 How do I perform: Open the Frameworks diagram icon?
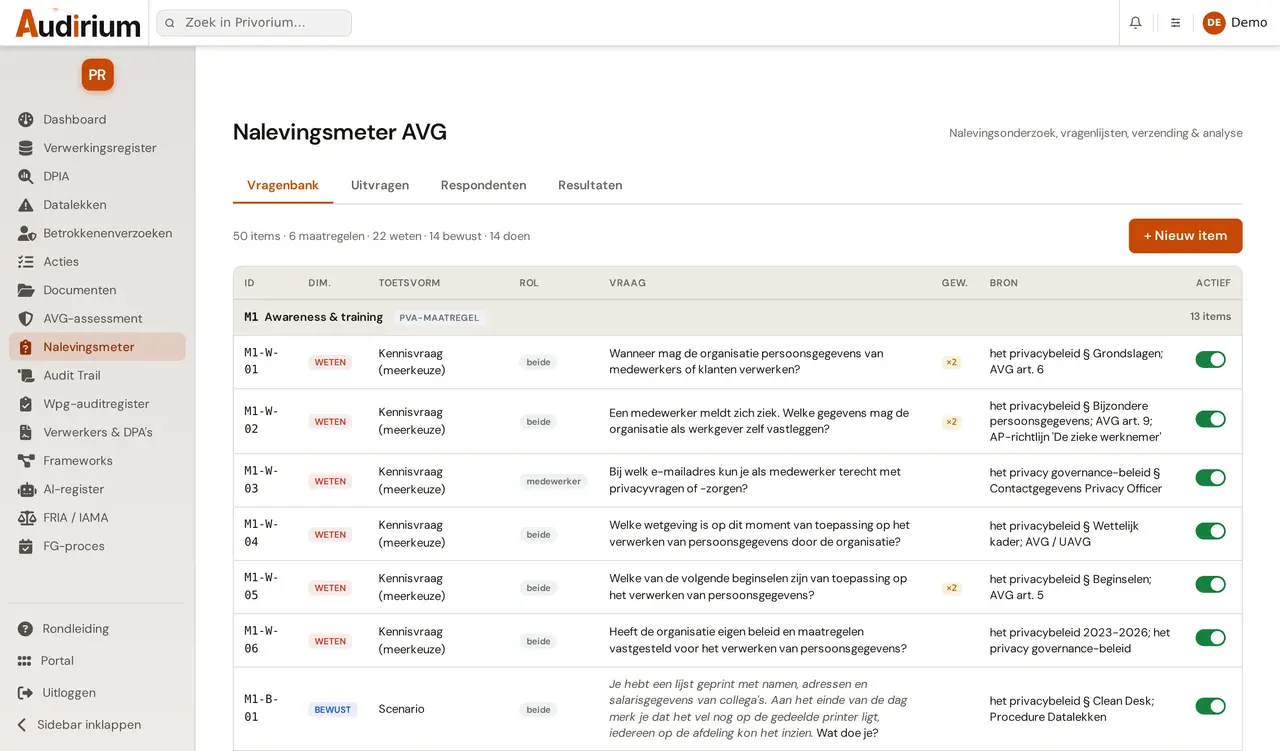pos(26,461)
